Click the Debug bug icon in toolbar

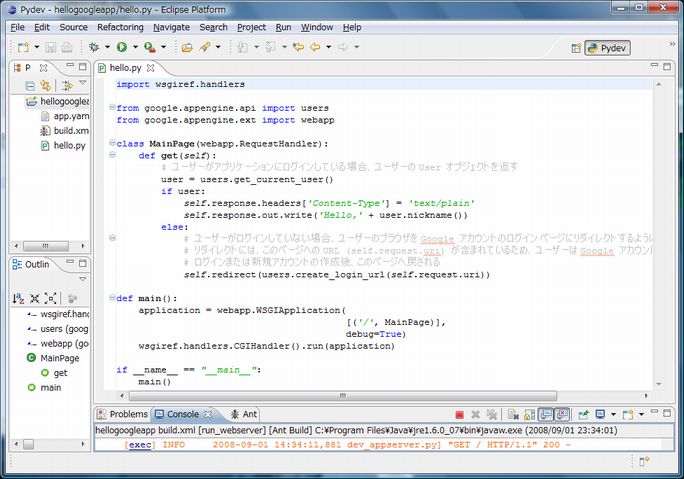tap(95, 47)
